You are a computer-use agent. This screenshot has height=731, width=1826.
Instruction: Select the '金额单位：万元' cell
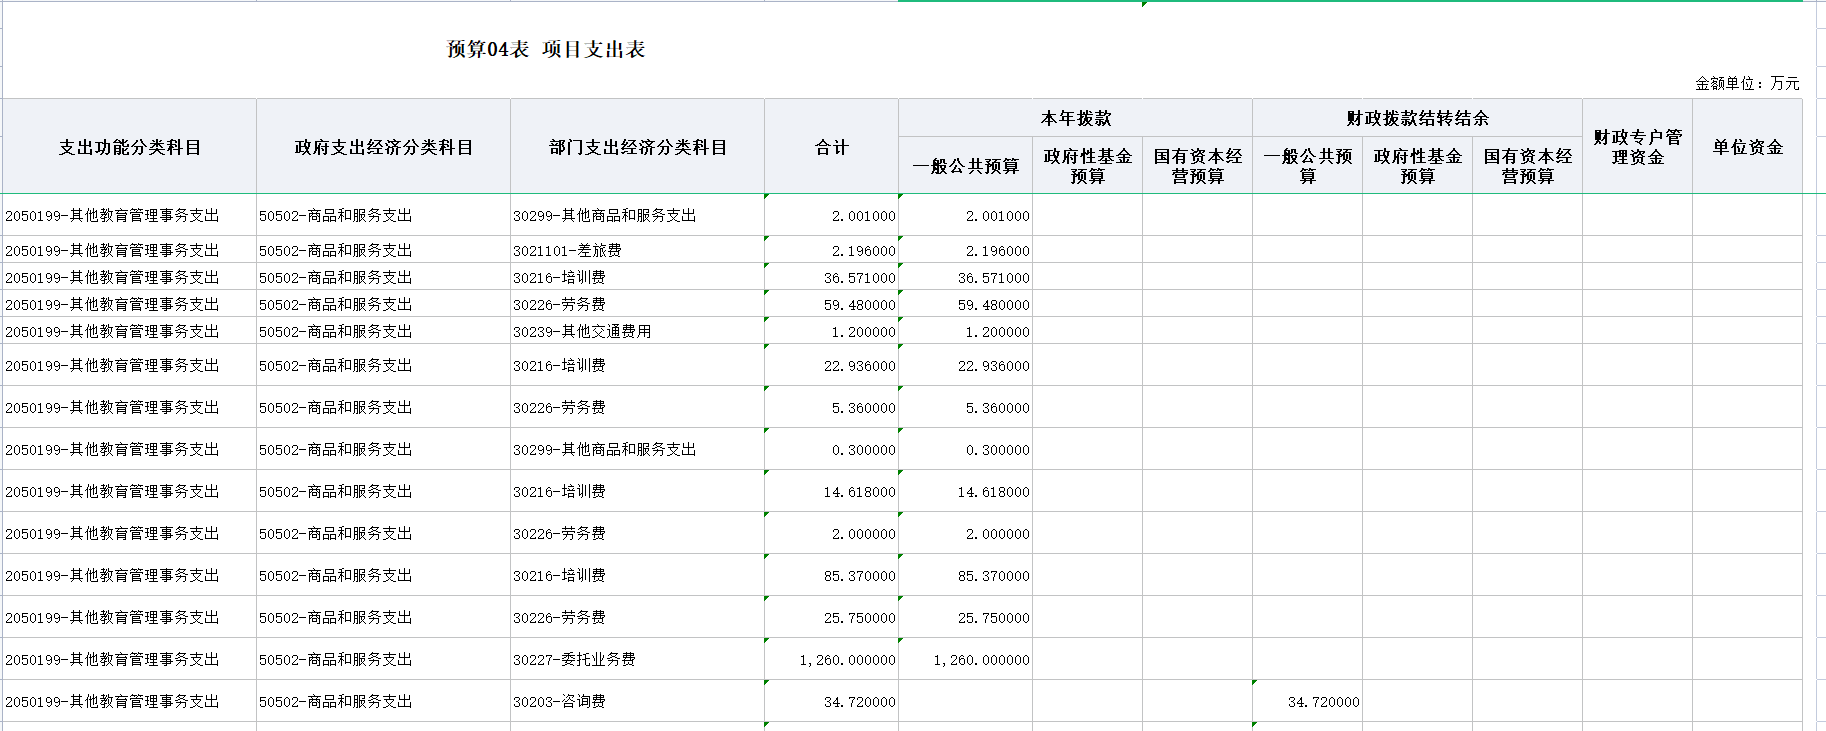click(1746, 84)
